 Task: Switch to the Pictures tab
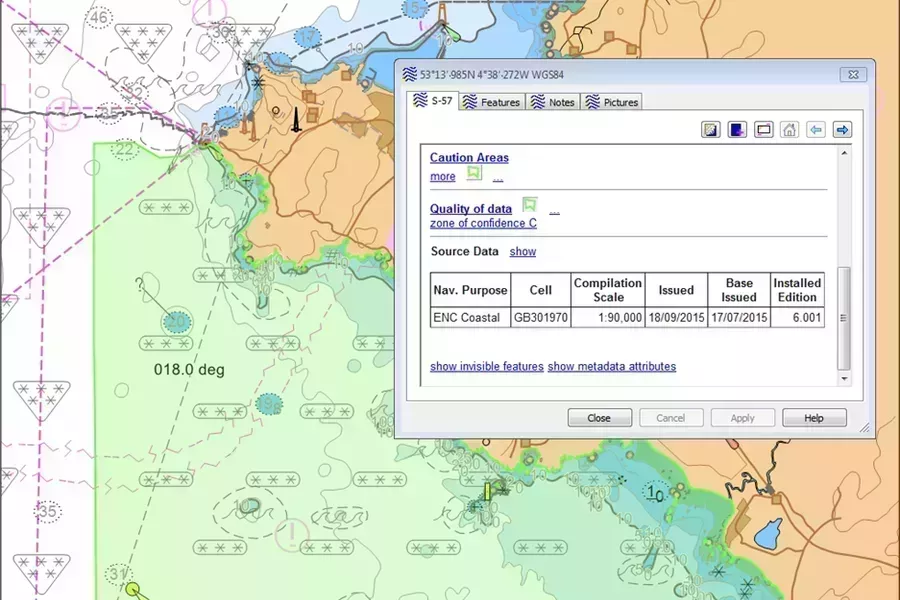pos(613,101)
